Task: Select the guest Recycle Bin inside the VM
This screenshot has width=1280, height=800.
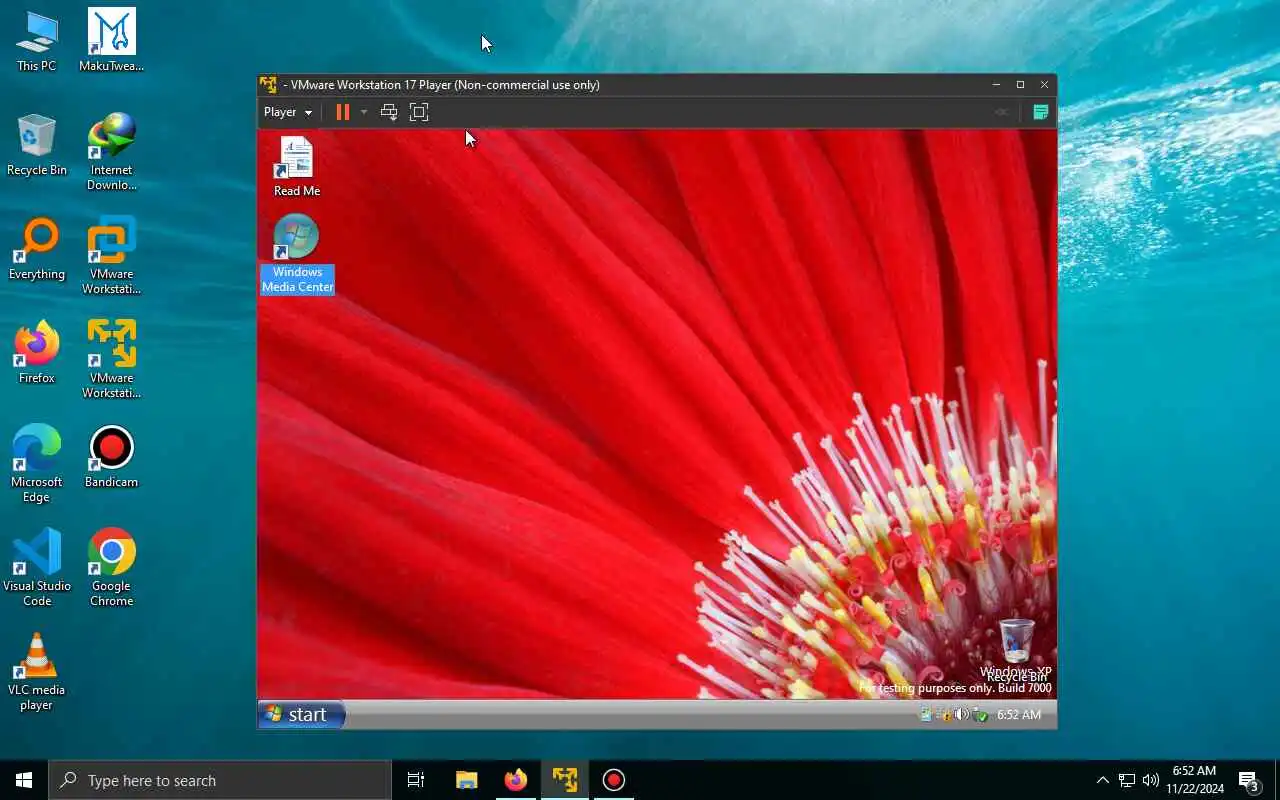Action: click(1017, 650)
